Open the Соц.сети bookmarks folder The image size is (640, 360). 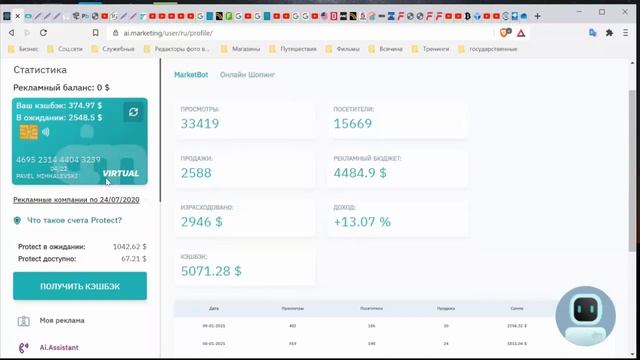(x=65, y=49)
